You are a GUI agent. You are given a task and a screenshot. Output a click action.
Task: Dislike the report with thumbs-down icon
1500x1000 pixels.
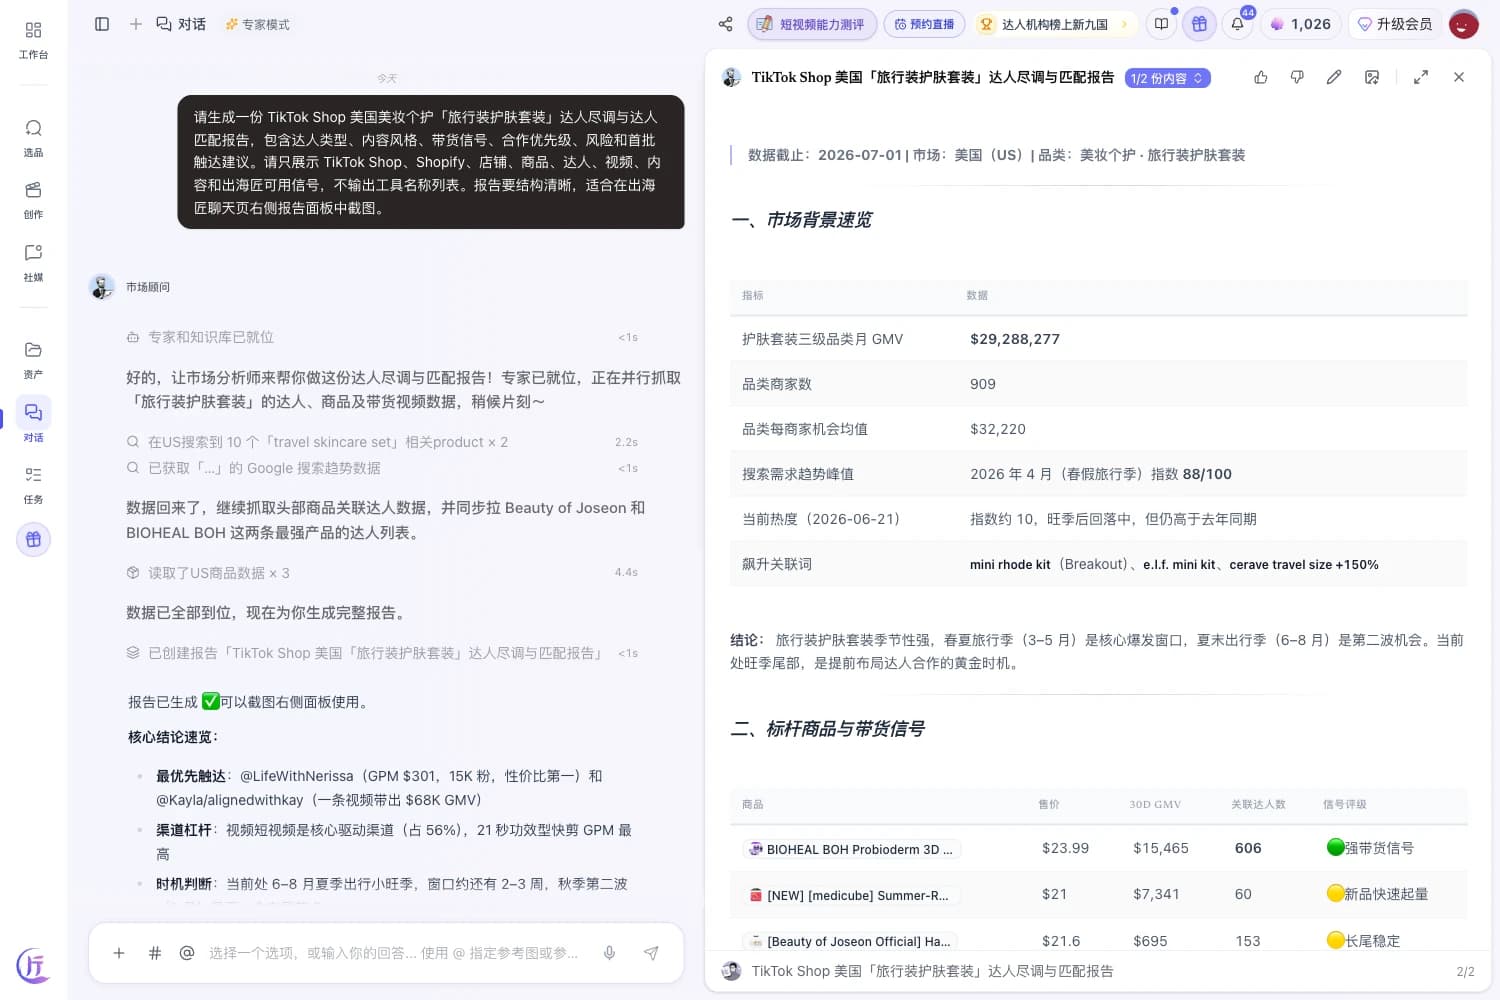1297,77
